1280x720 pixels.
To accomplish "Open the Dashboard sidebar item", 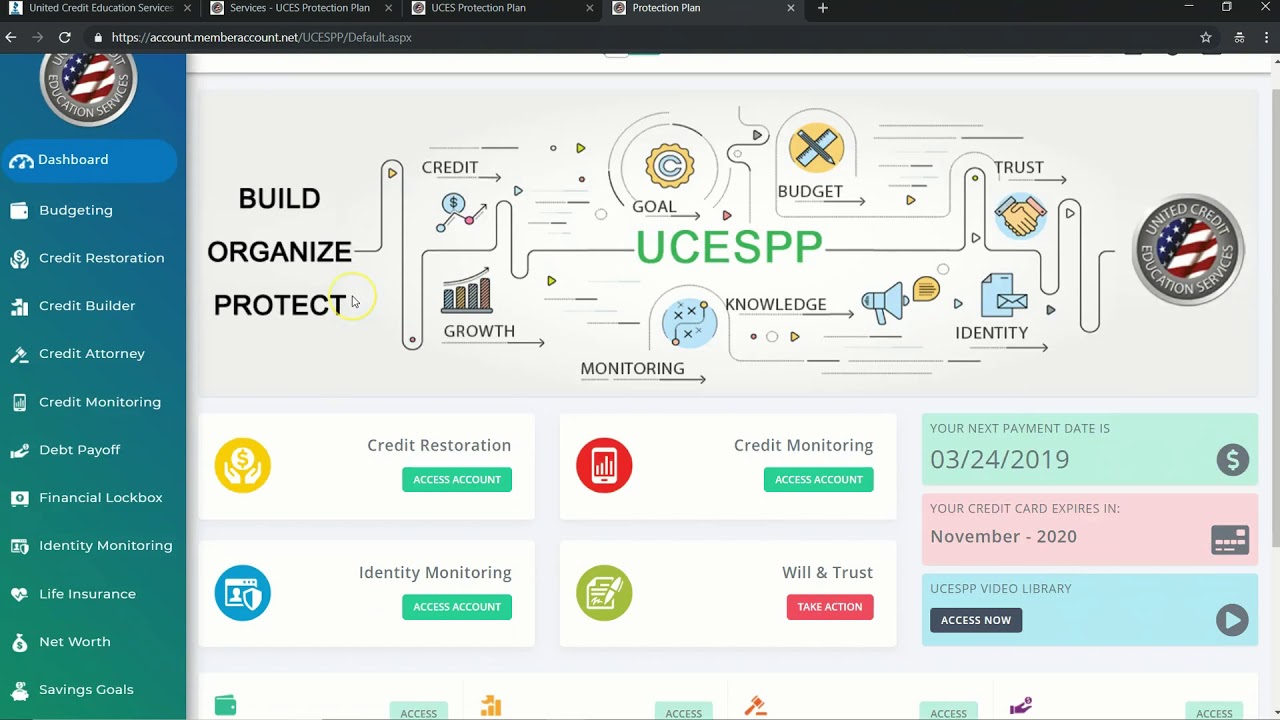I will (88, 160).
